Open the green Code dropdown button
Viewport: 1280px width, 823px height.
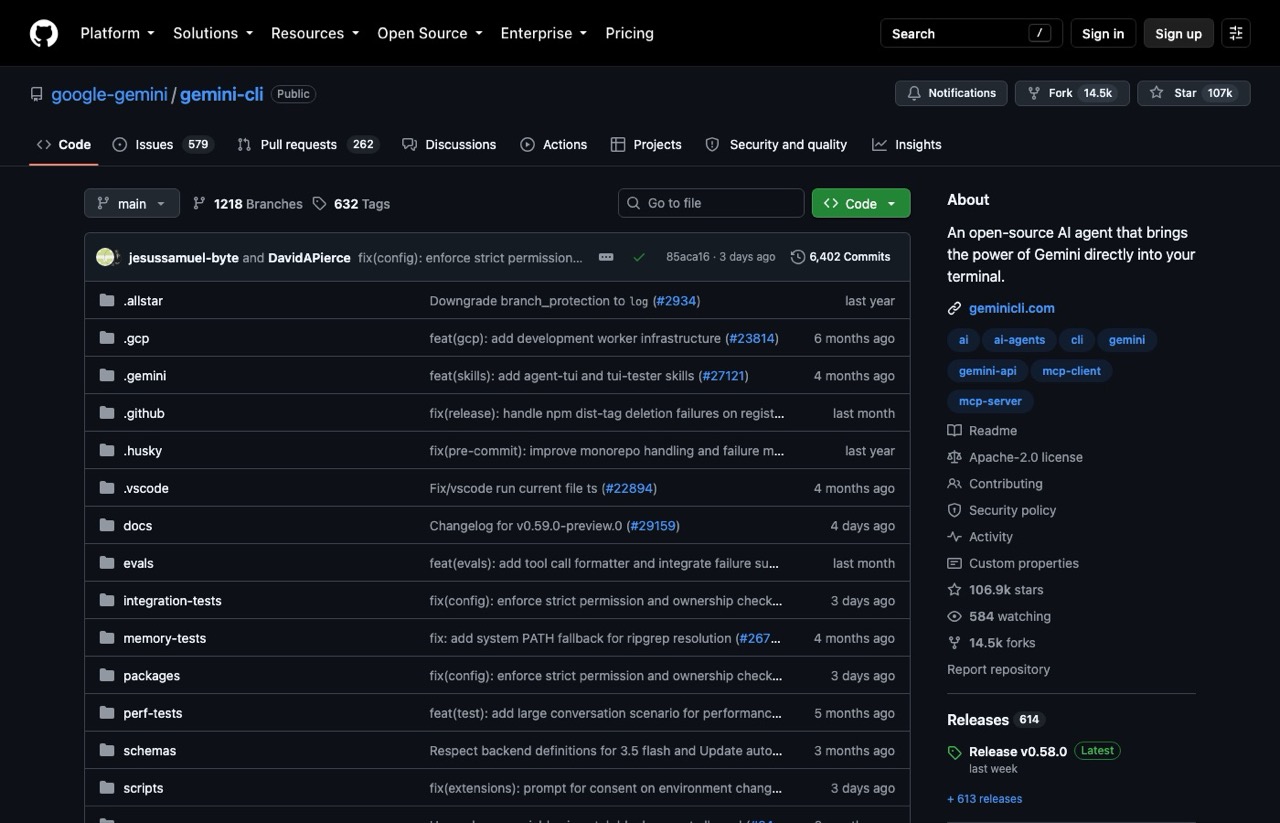(861, 203)
